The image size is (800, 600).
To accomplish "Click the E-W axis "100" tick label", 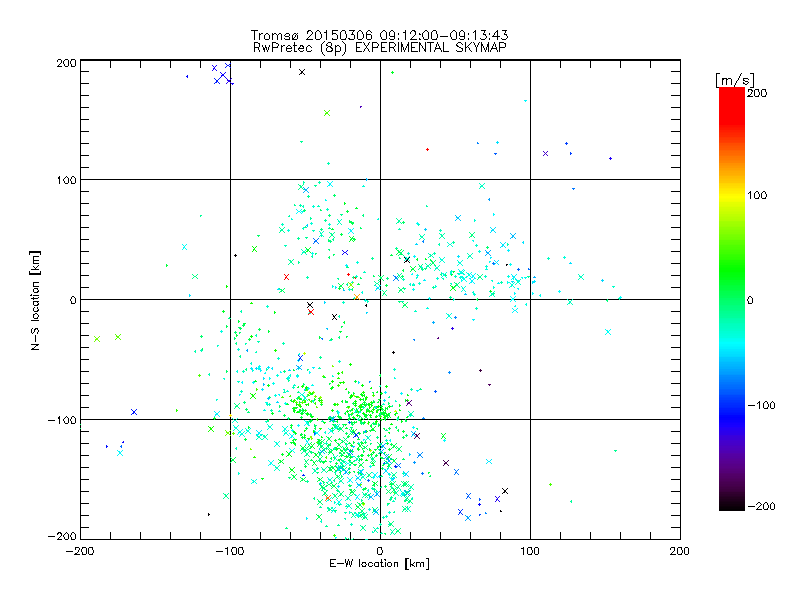I will click(x=530, y=551).
